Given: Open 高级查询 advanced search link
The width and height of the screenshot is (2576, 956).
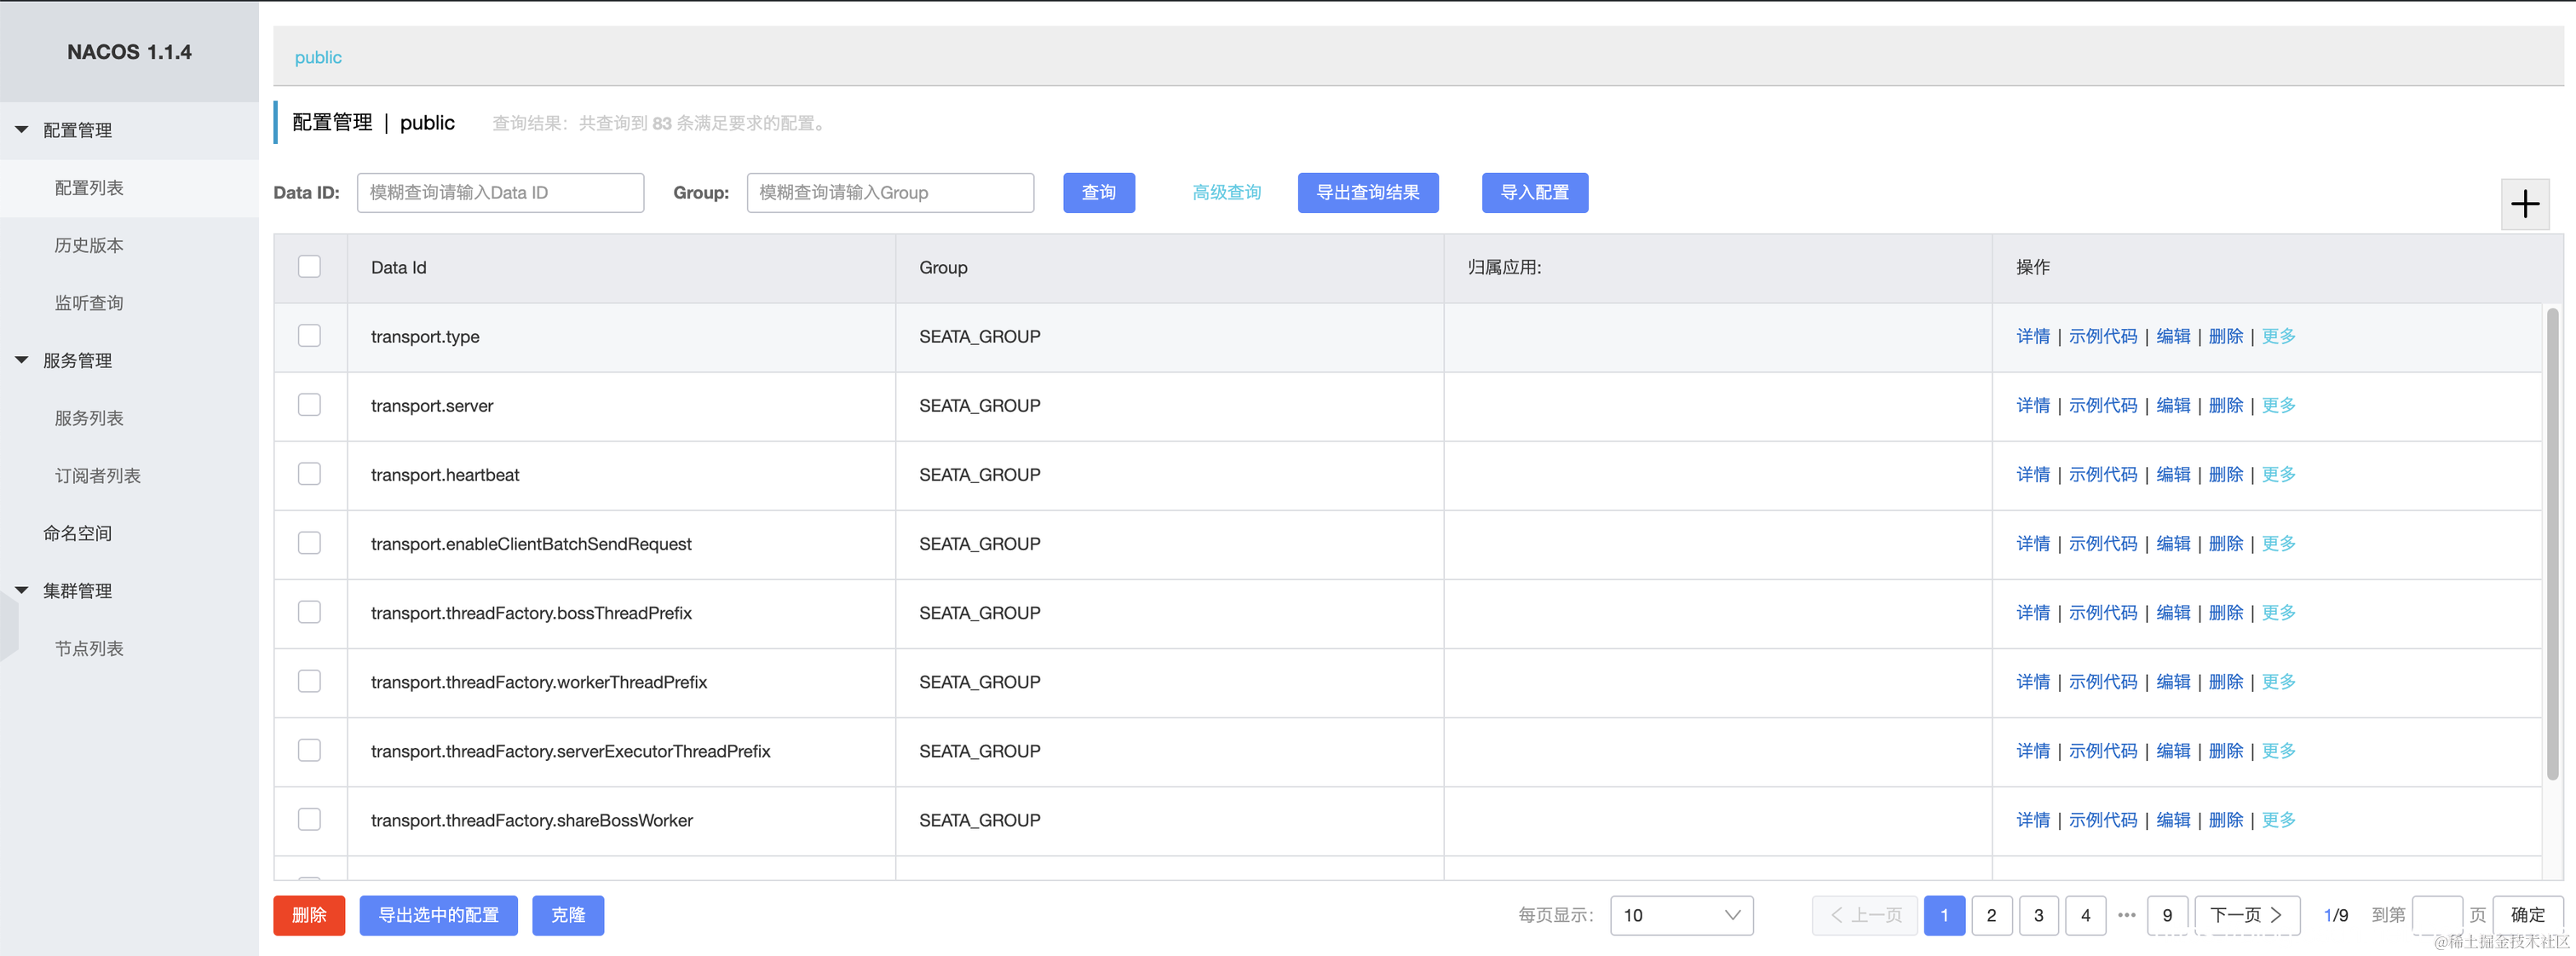Looking at the screenshot, I should [x=1226, y=192].
